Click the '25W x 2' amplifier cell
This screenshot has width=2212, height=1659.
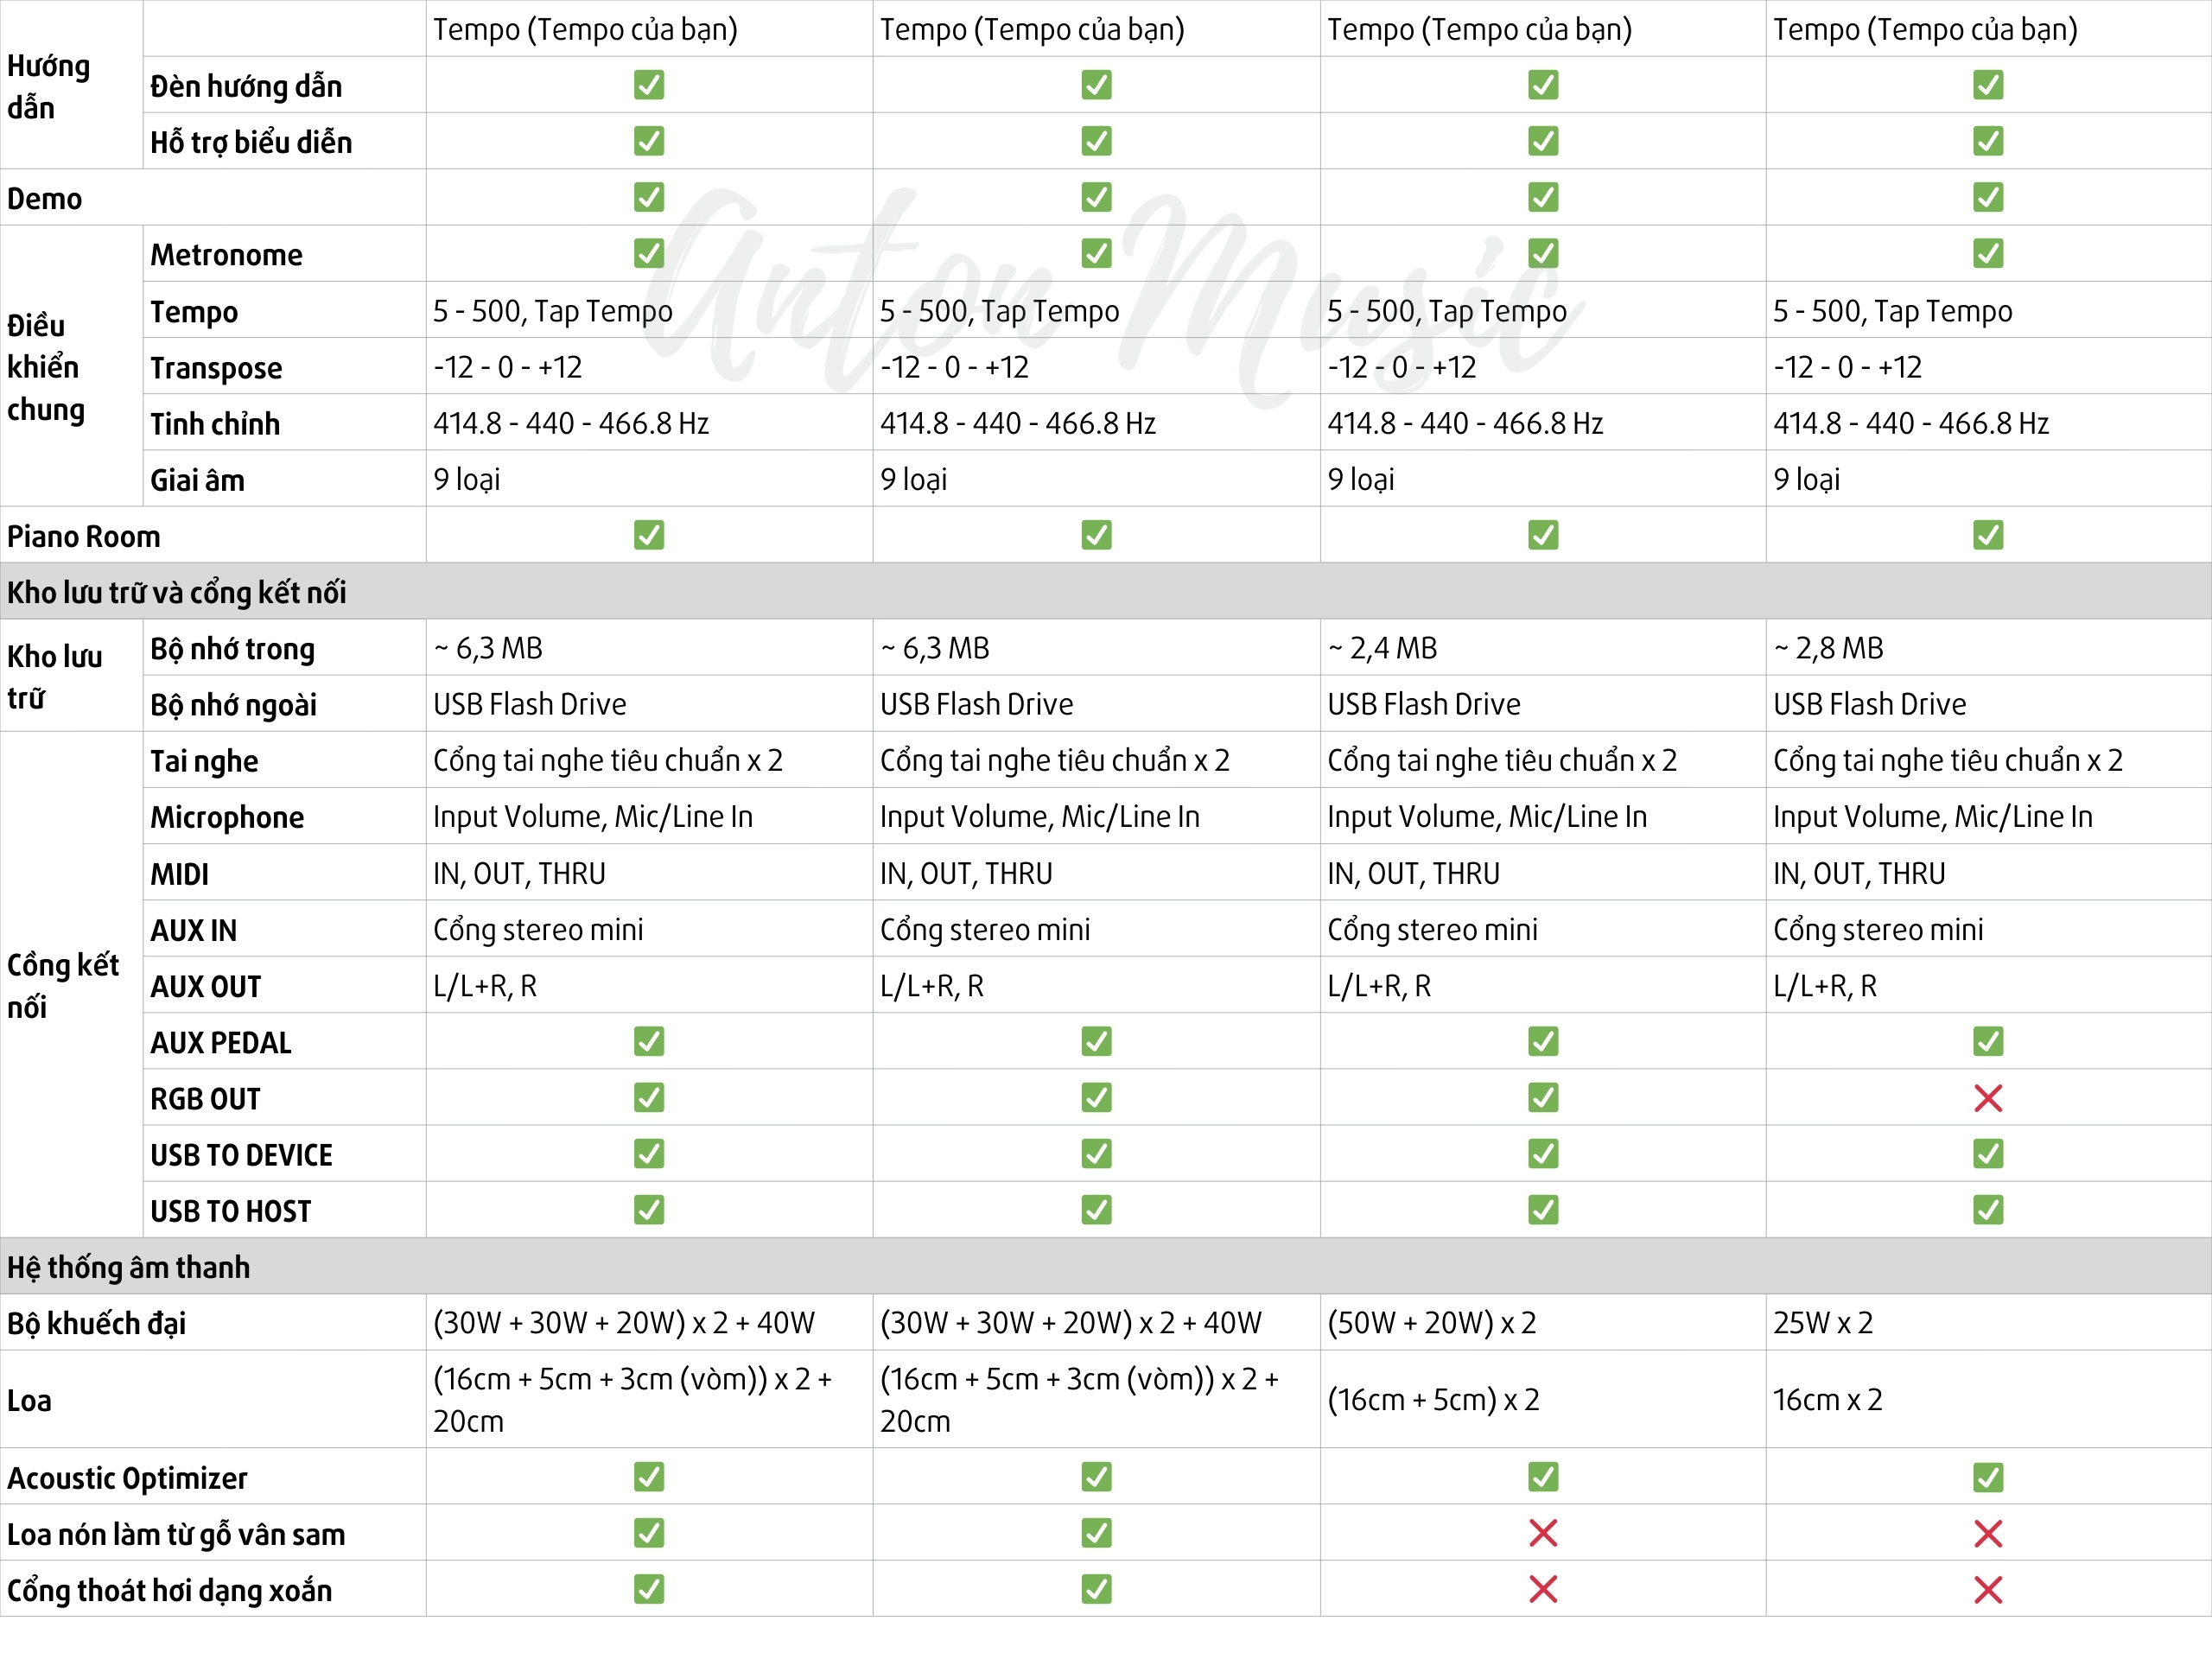[x=1822, y=1323]
